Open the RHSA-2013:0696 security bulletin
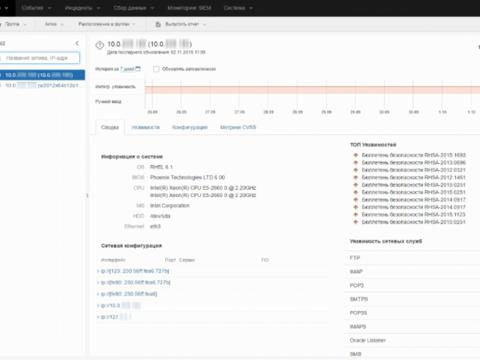Viewport: 480px width, 360px height. (x=414, y=162)
